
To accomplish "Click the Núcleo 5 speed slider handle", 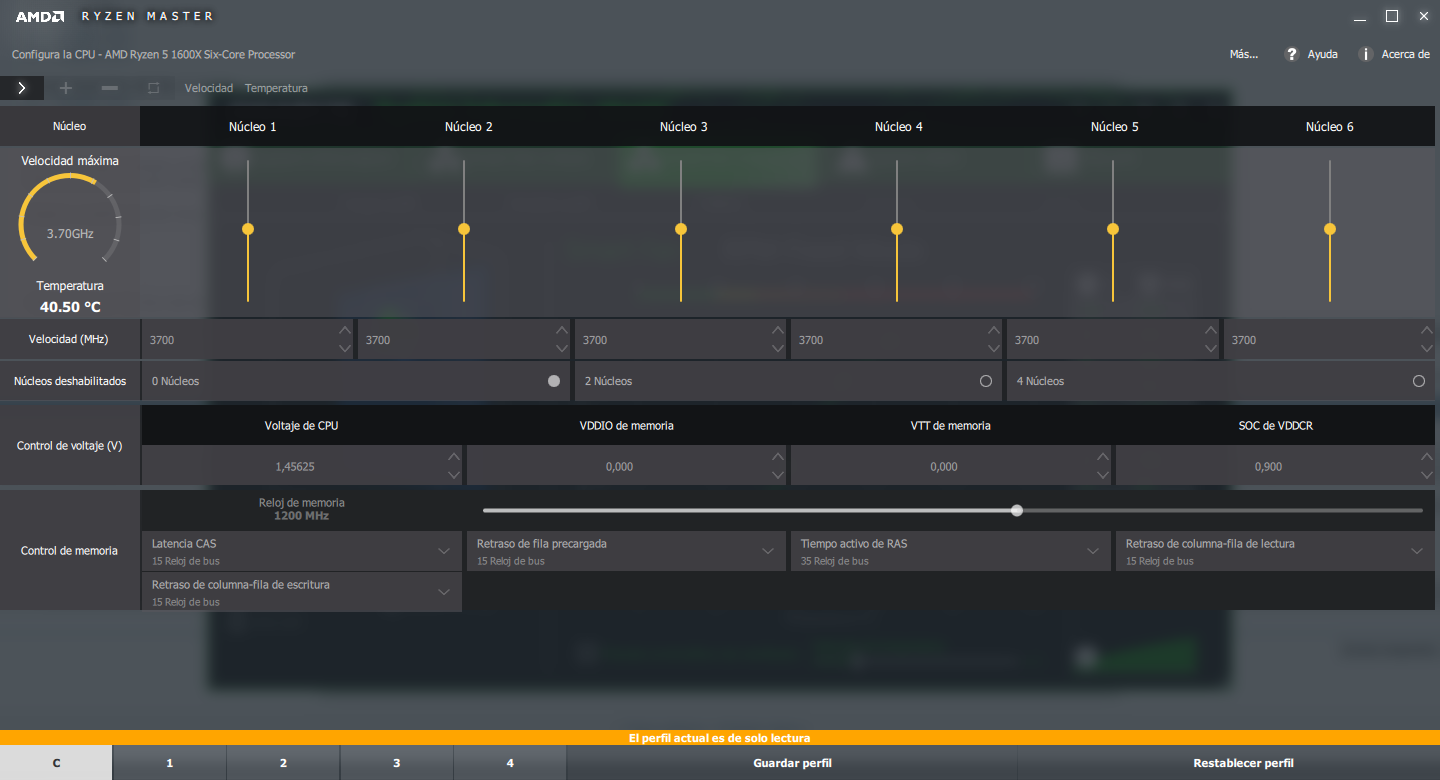I will tap(1113, 229).
